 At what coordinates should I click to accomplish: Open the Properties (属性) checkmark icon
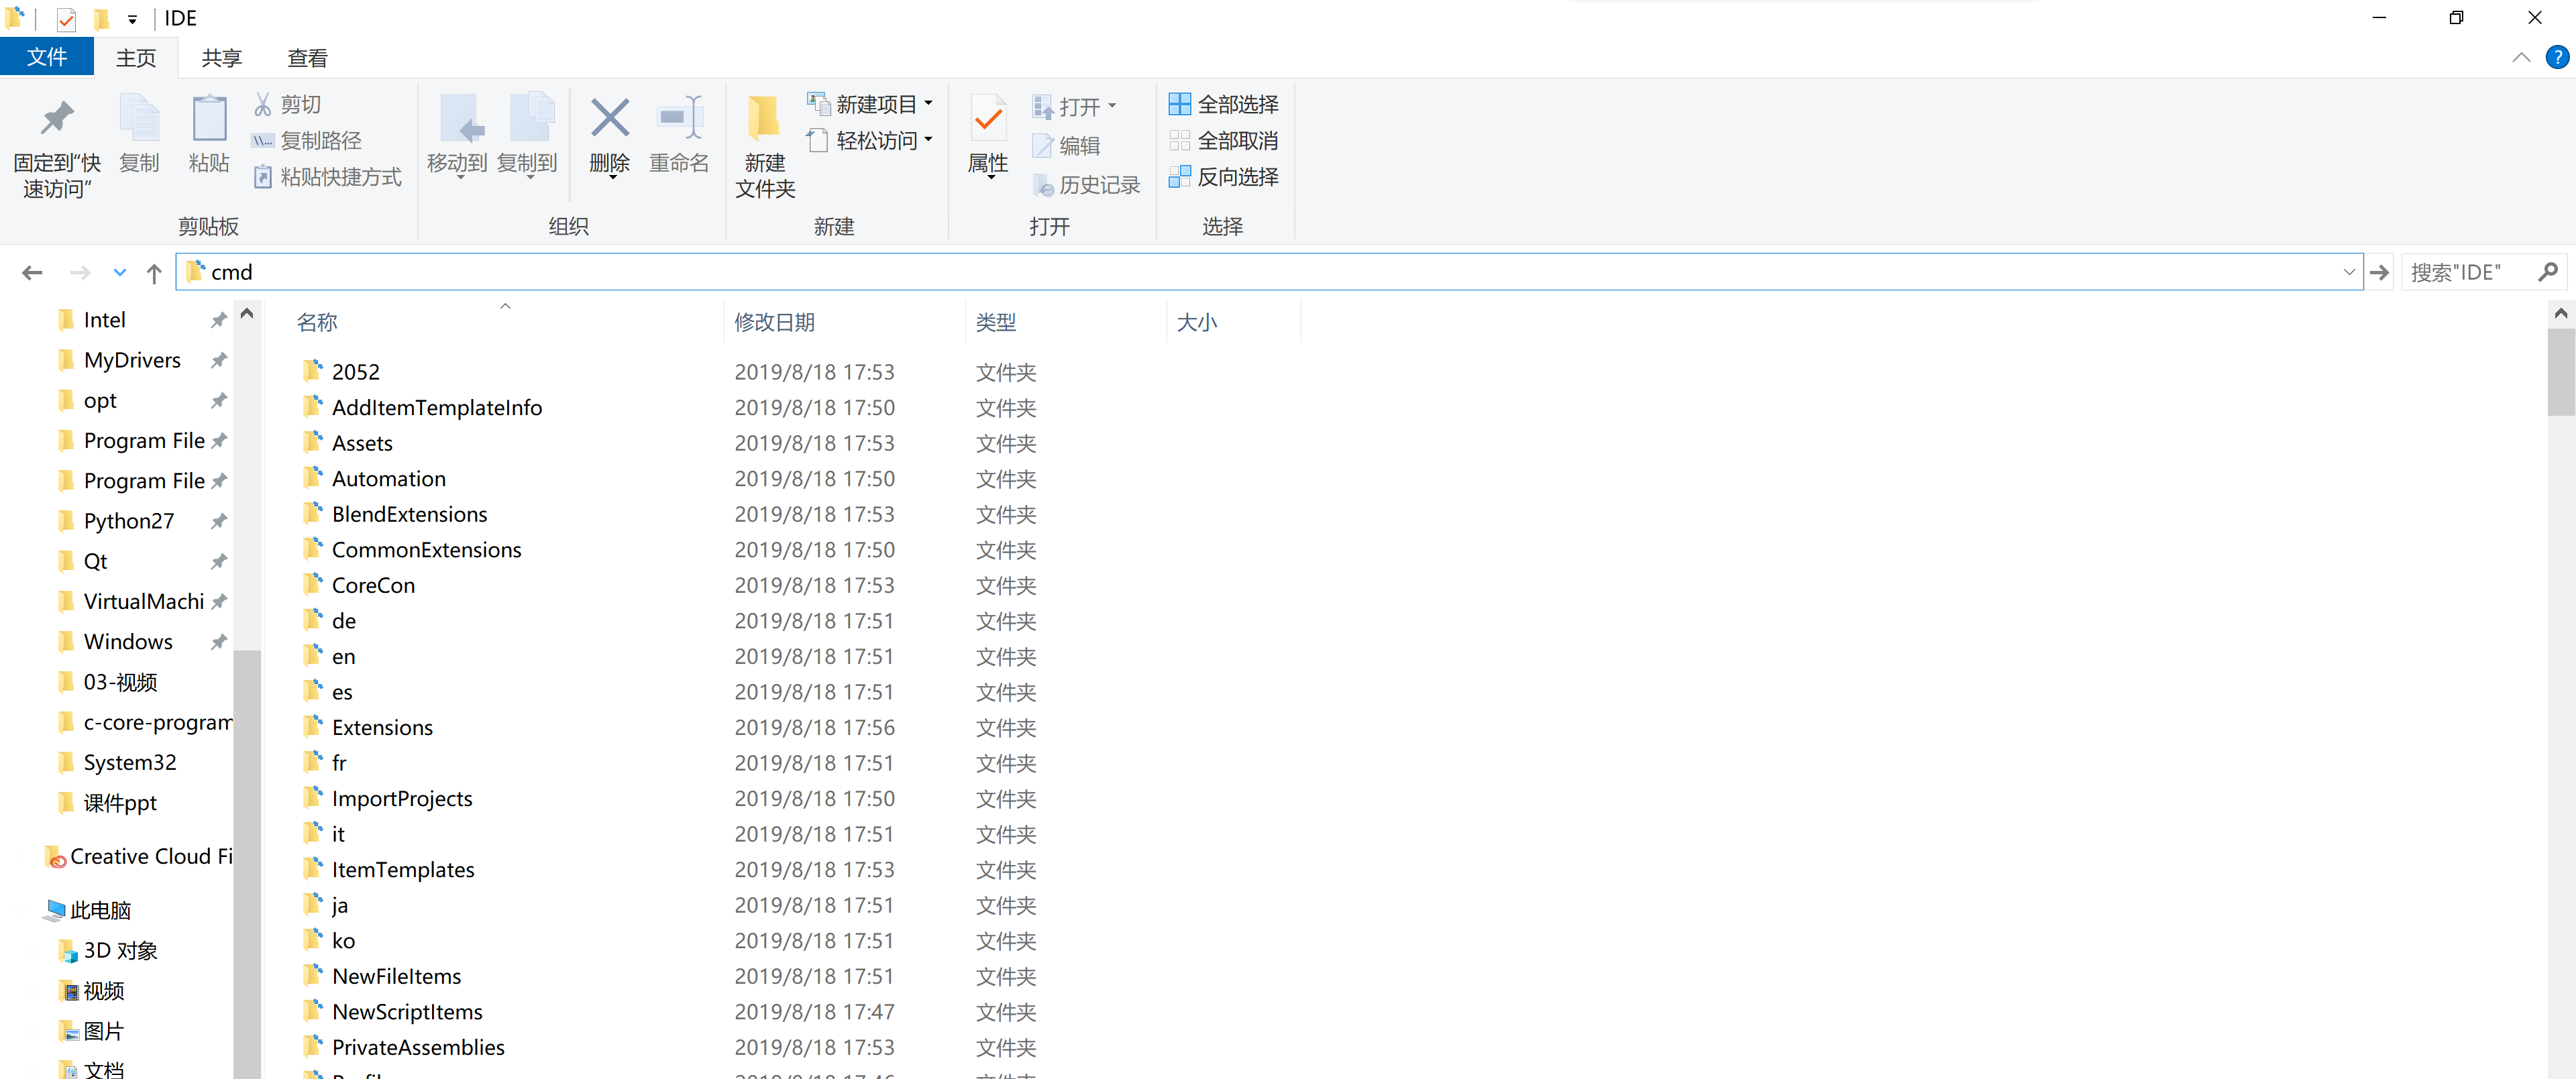(988, 119)
